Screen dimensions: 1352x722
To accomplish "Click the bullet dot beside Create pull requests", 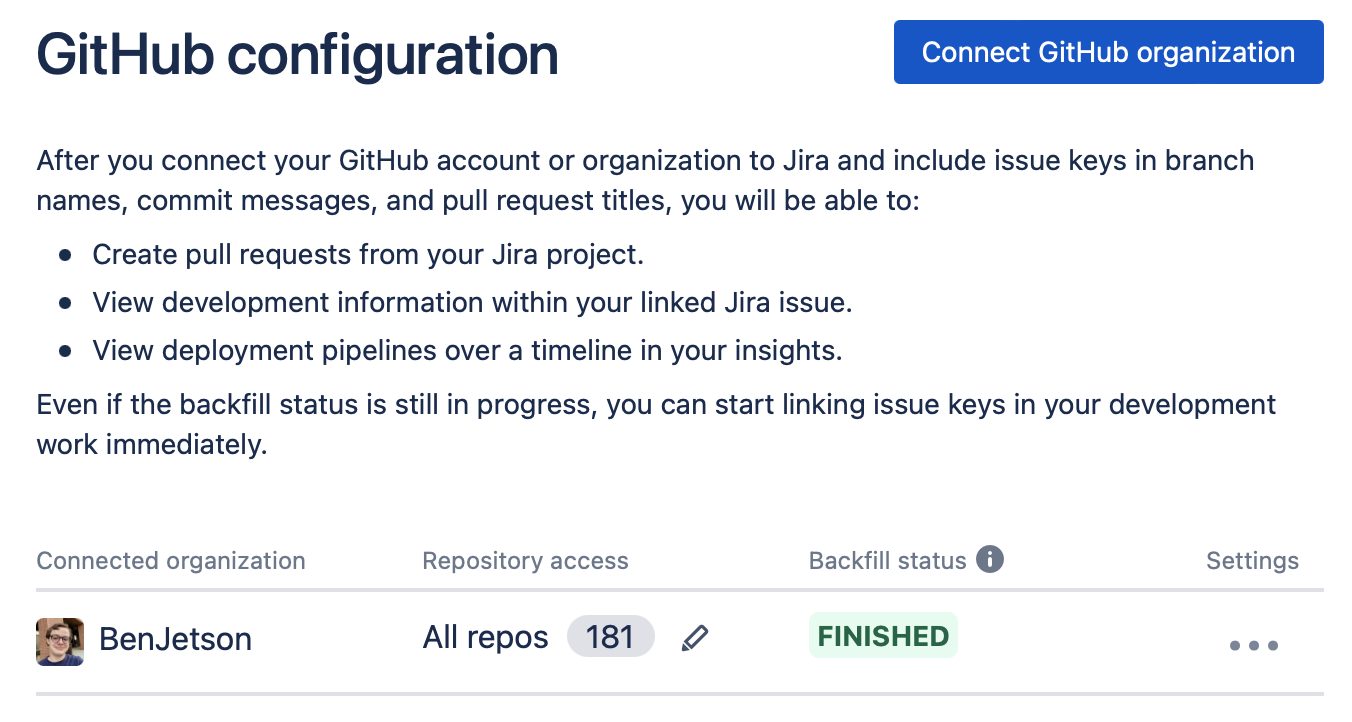I will (x=65, y=255).
